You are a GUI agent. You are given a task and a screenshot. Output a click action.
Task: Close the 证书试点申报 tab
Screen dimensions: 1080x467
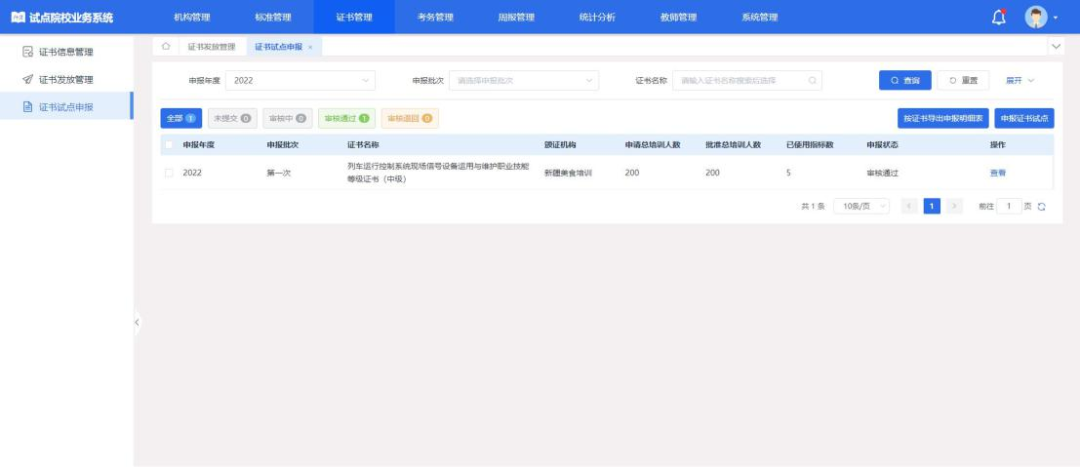pos(311,47)
